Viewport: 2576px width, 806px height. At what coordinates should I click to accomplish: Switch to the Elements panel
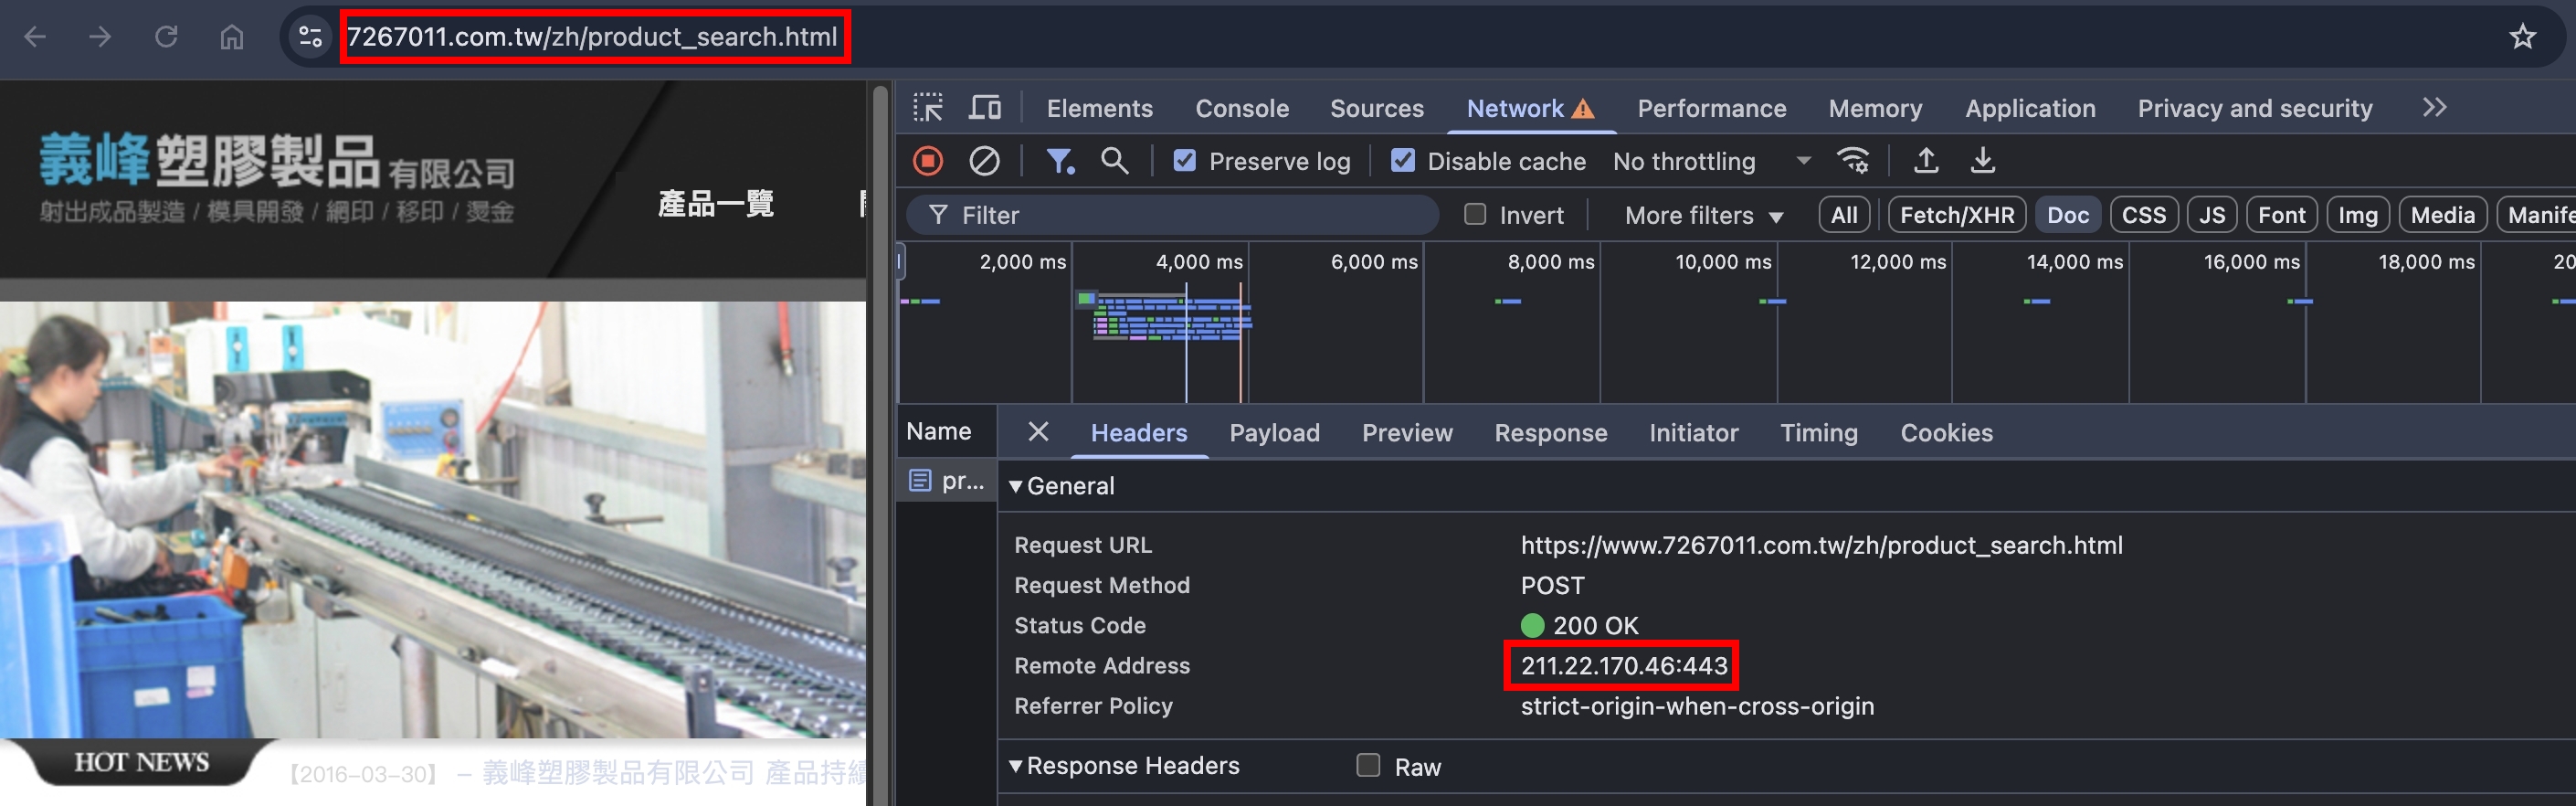(1100, 108)
